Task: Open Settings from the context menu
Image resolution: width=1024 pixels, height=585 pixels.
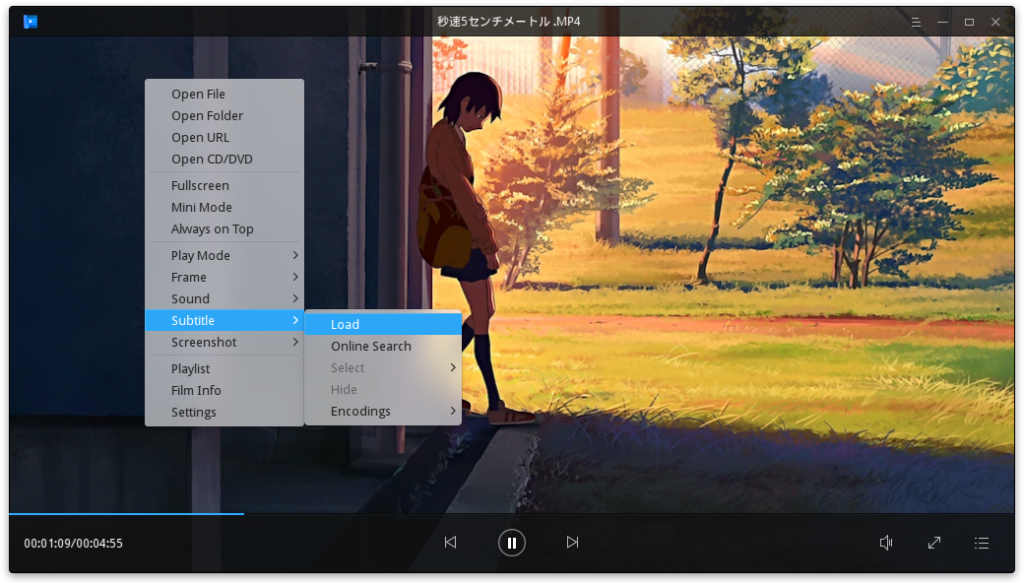Action: point(194,411)
